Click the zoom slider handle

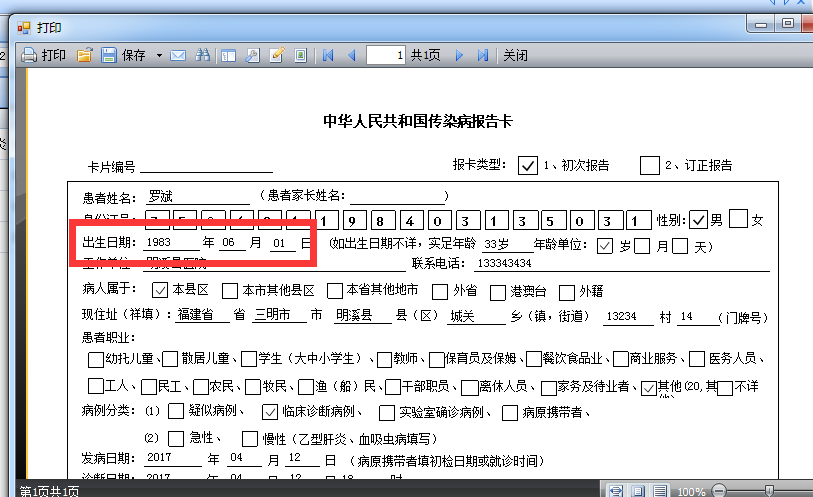point(769,490)
